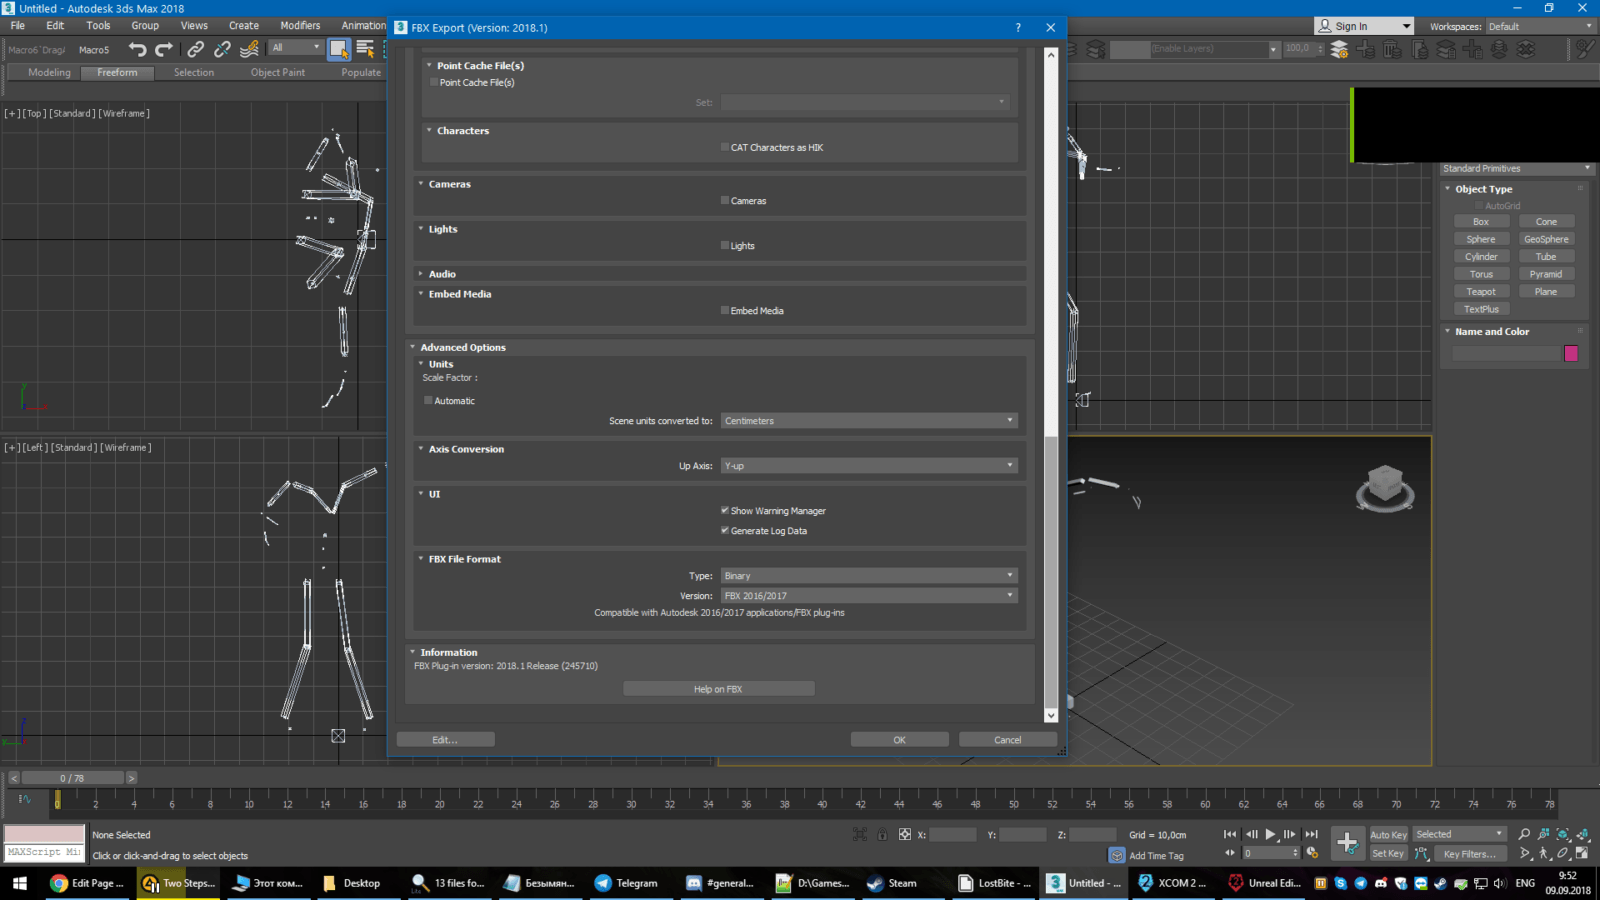The image size is (1600, 900).
Task: Select the Zoom All viewport icon
Action: tap(1544, 834)
